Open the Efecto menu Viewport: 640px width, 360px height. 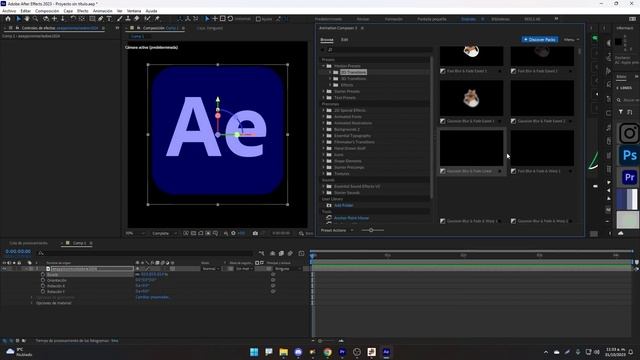click(82, 11)
